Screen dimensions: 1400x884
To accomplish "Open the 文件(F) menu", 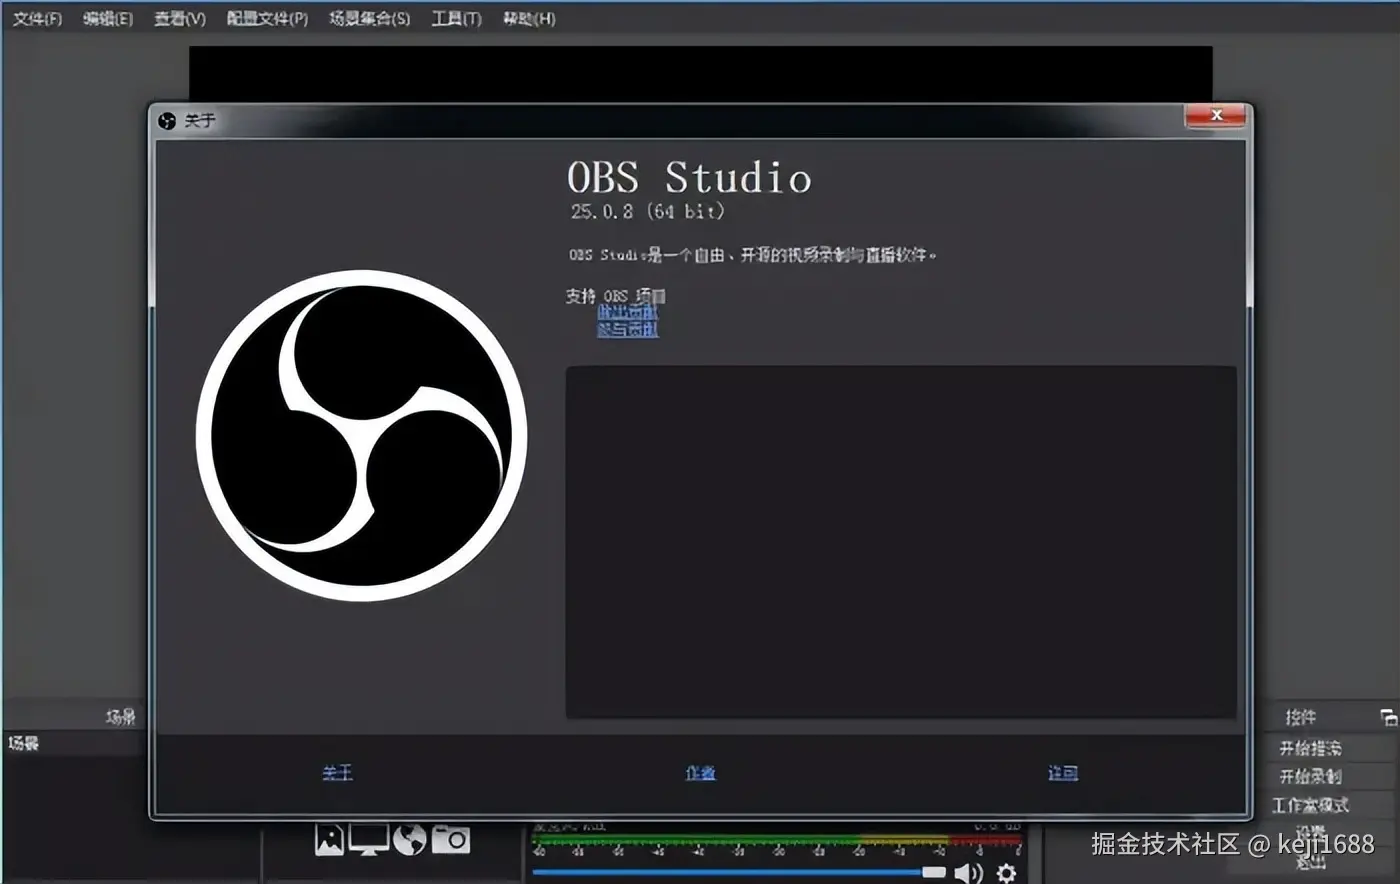I will (37, 18).
